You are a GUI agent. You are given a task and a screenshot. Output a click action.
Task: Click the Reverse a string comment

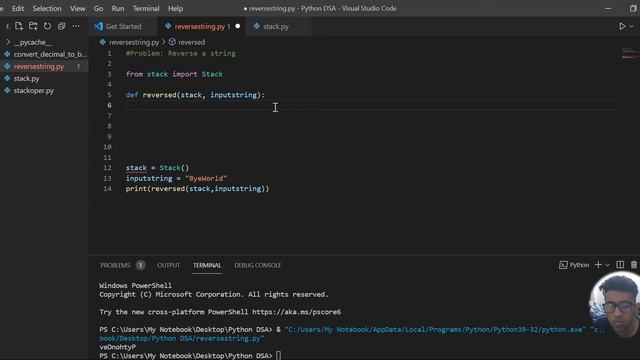point(181,53)
